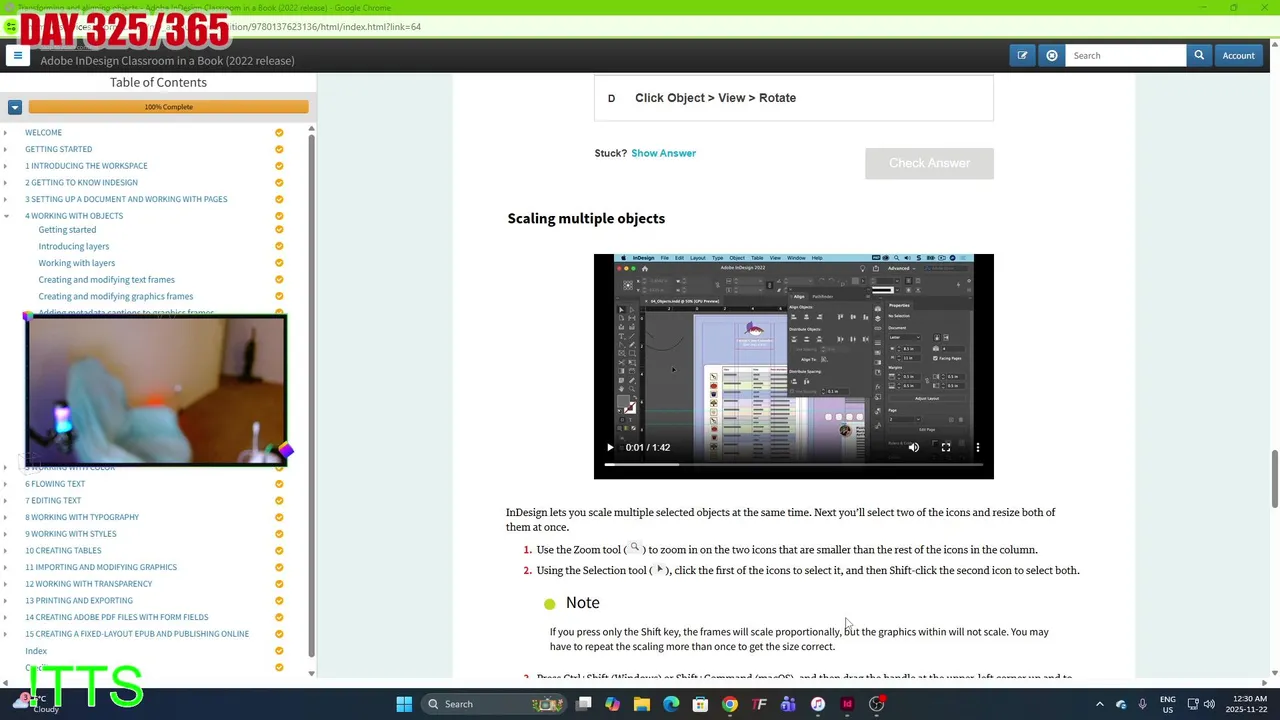Open the Account button

1238,56
